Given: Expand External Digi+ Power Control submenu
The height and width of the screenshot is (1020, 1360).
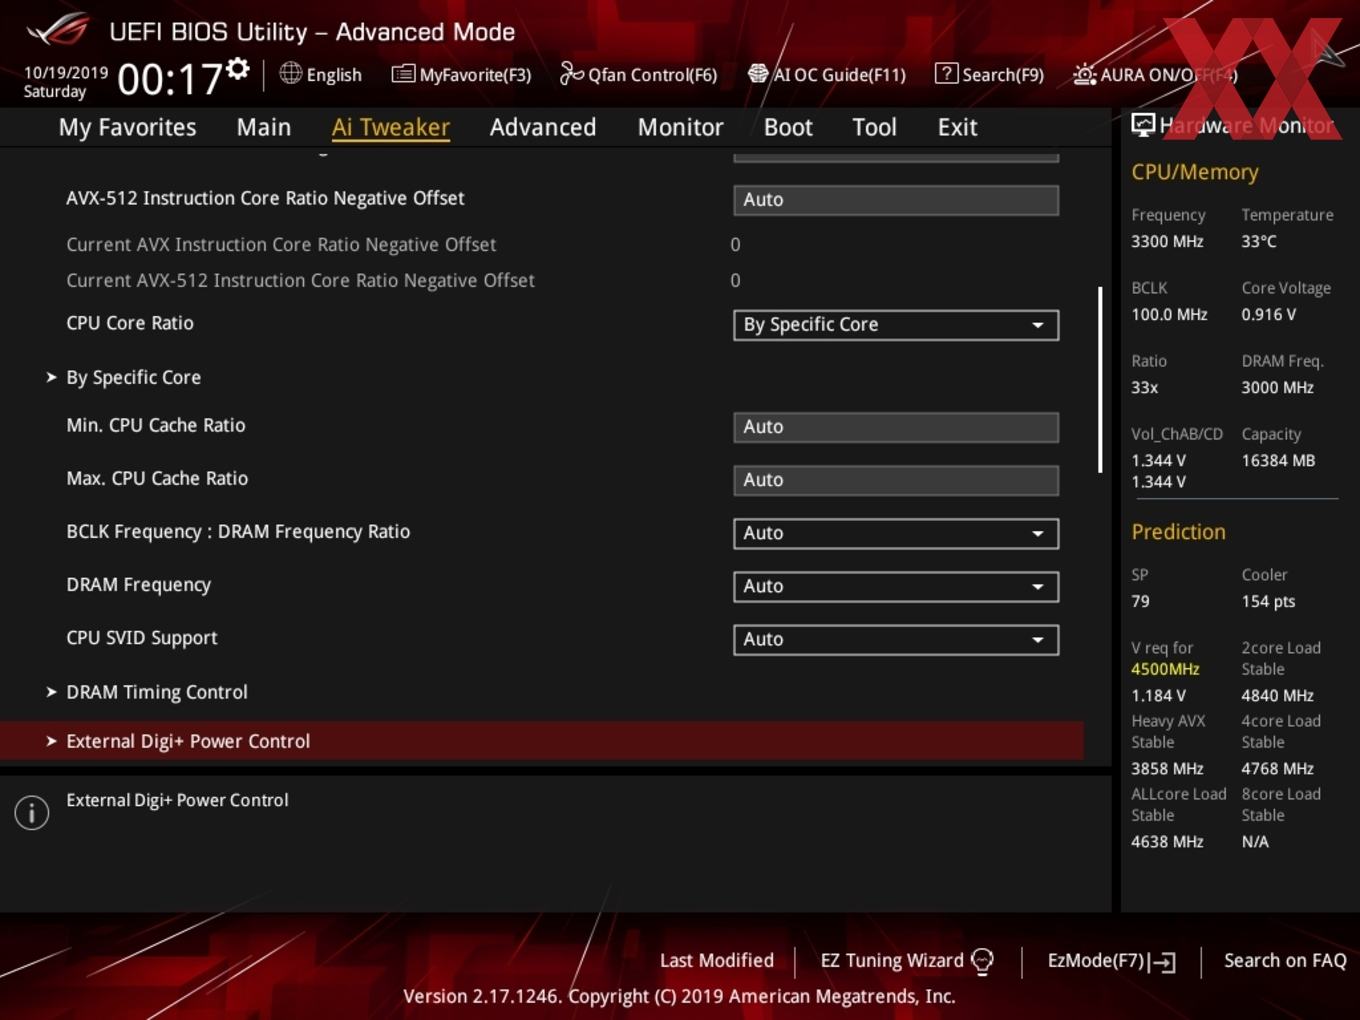Looking at the screenshot, I should coord(541,741).
